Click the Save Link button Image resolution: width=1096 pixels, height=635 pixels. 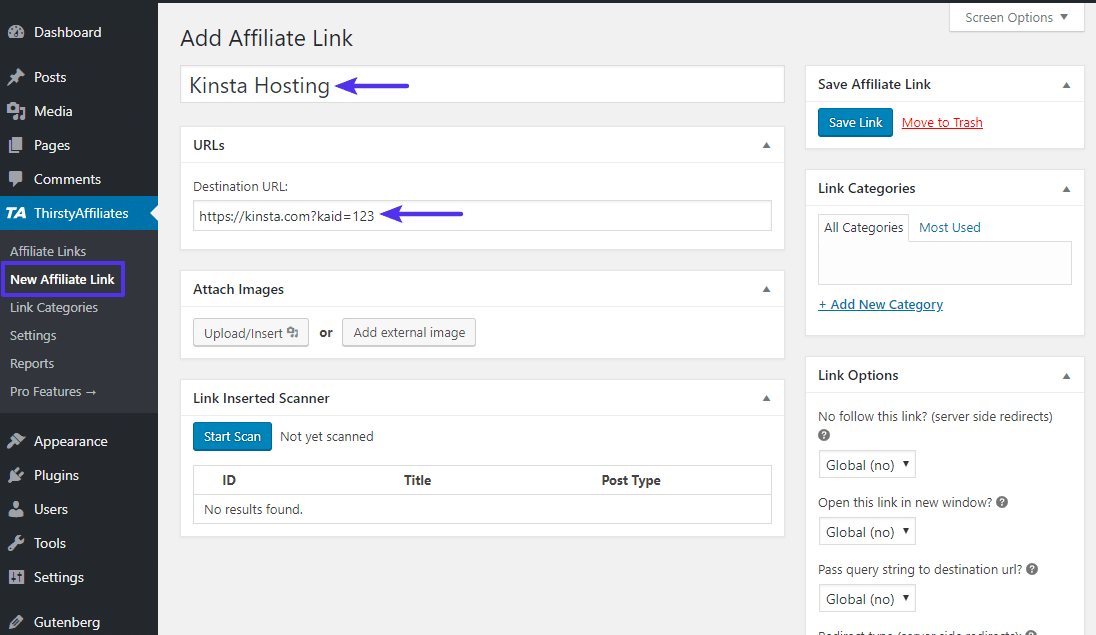(x=855, y=121)
